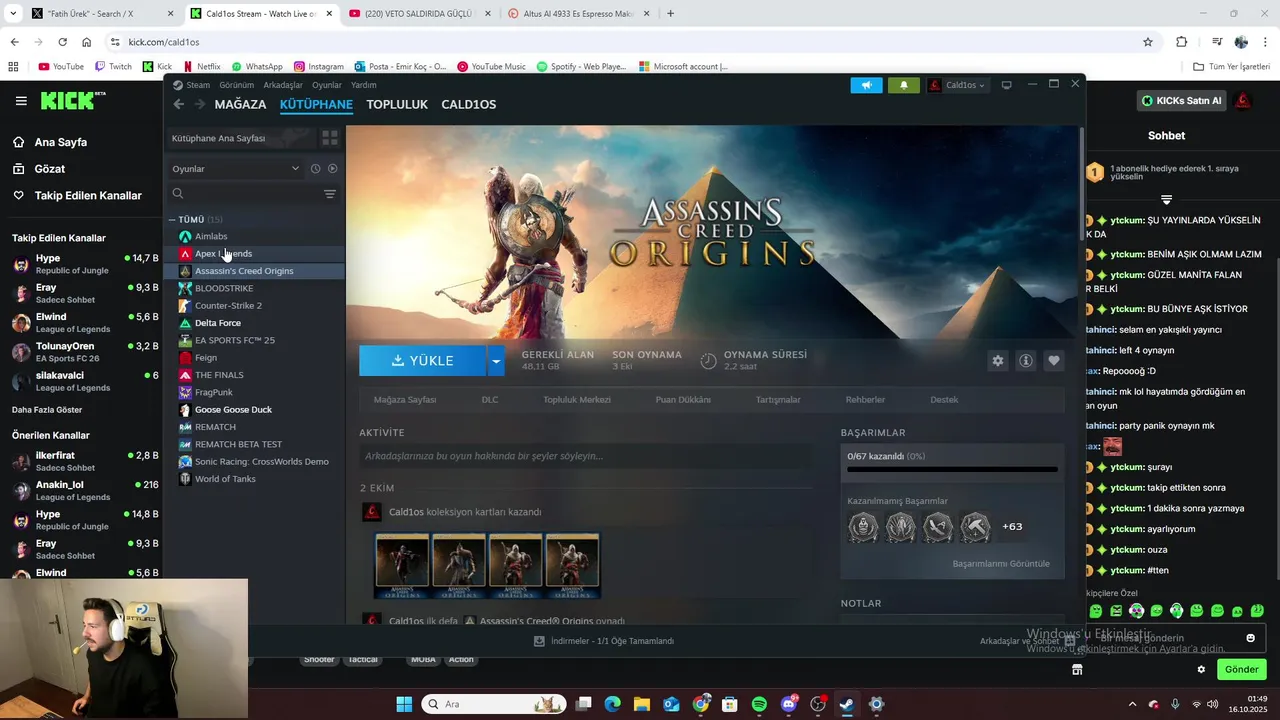The height and width of the screenshot is (720, 1280).
Task: Open Oyunlar category dropdown
Action: [236, 169]
